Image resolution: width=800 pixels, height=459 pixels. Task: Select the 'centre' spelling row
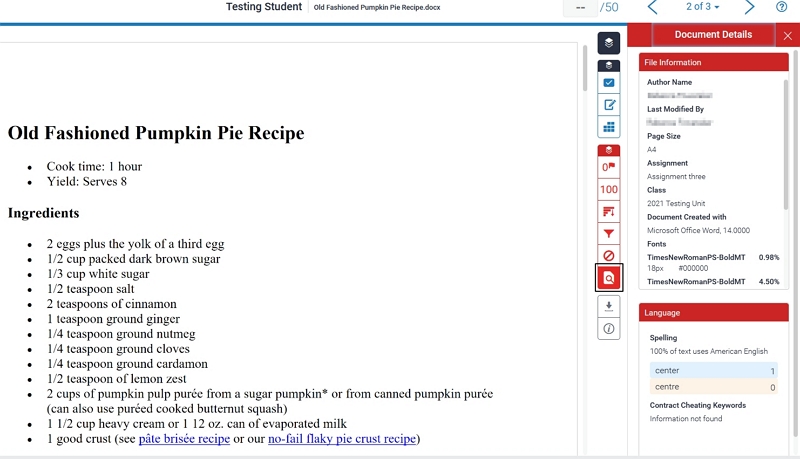coord(714,387)
